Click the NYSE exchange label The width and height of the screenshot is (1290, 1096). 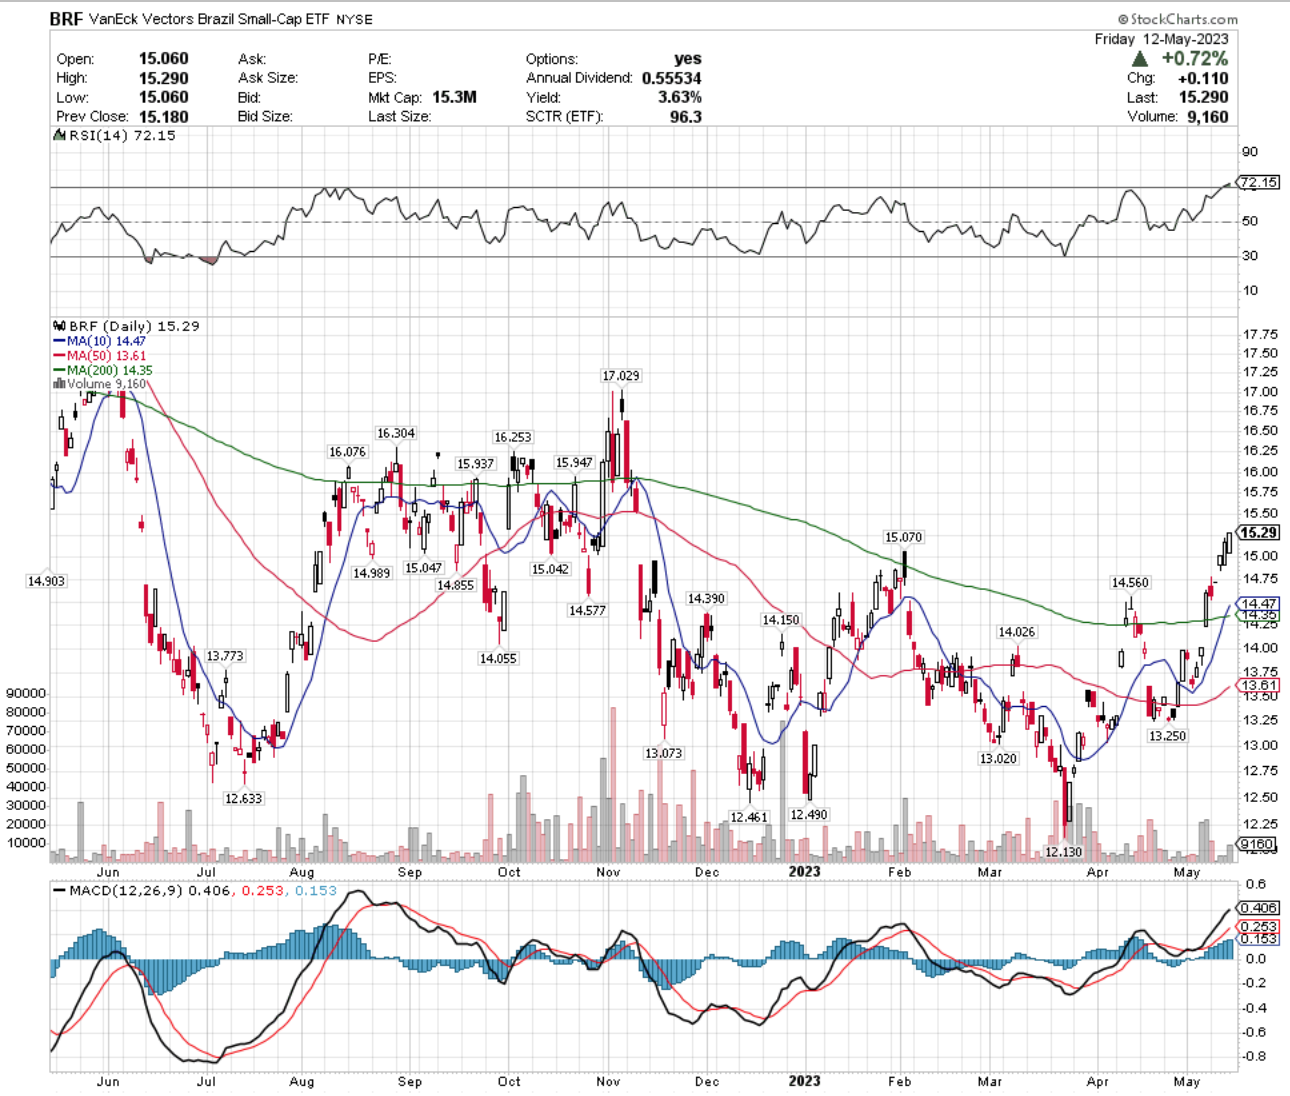tap(354, 20)
